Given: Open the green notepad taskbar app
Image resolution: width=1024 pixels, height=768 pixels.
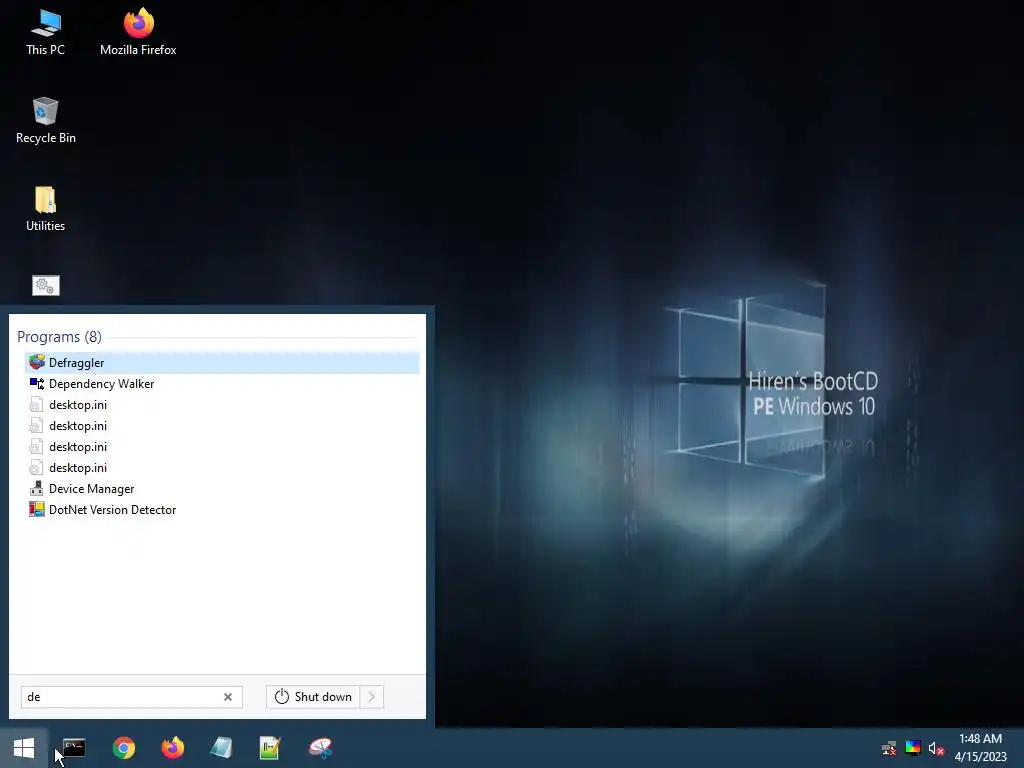Looking at the screenshot, I should click(x=270, y=748).
